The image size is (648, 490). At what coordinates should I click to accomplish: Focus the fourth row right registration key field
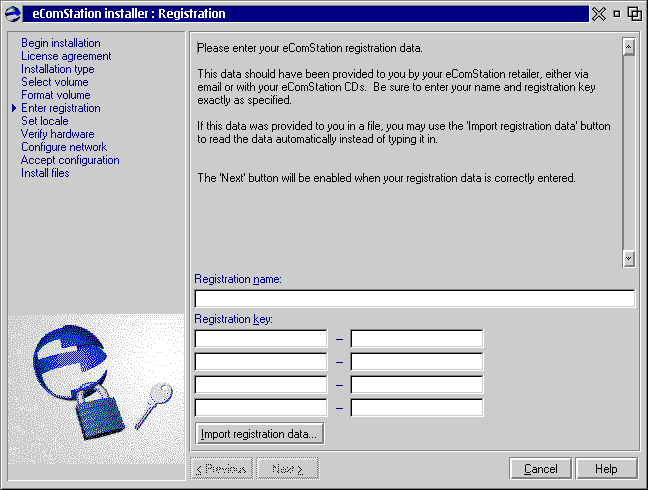(x=417, y=408)
